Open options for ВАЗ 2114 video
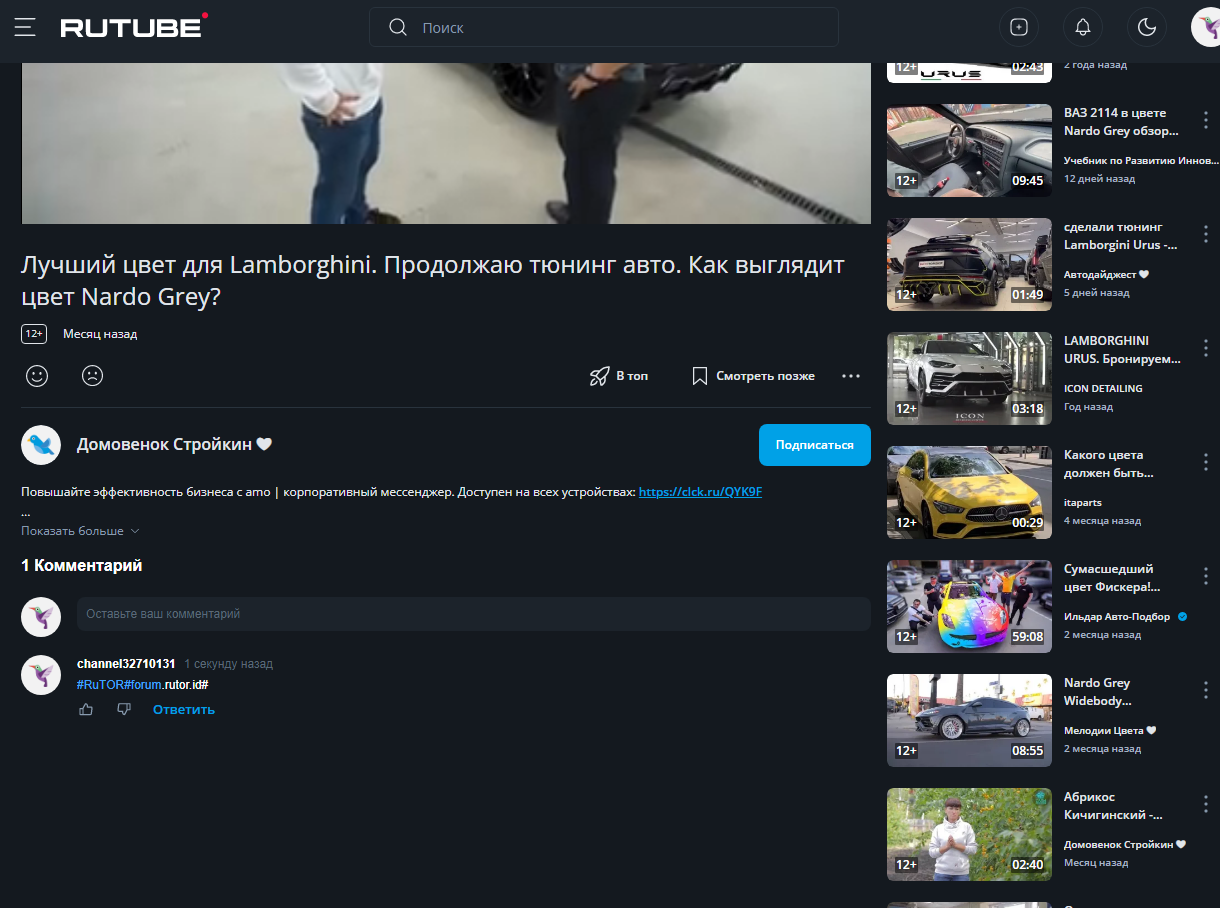 click(1206, 120)
